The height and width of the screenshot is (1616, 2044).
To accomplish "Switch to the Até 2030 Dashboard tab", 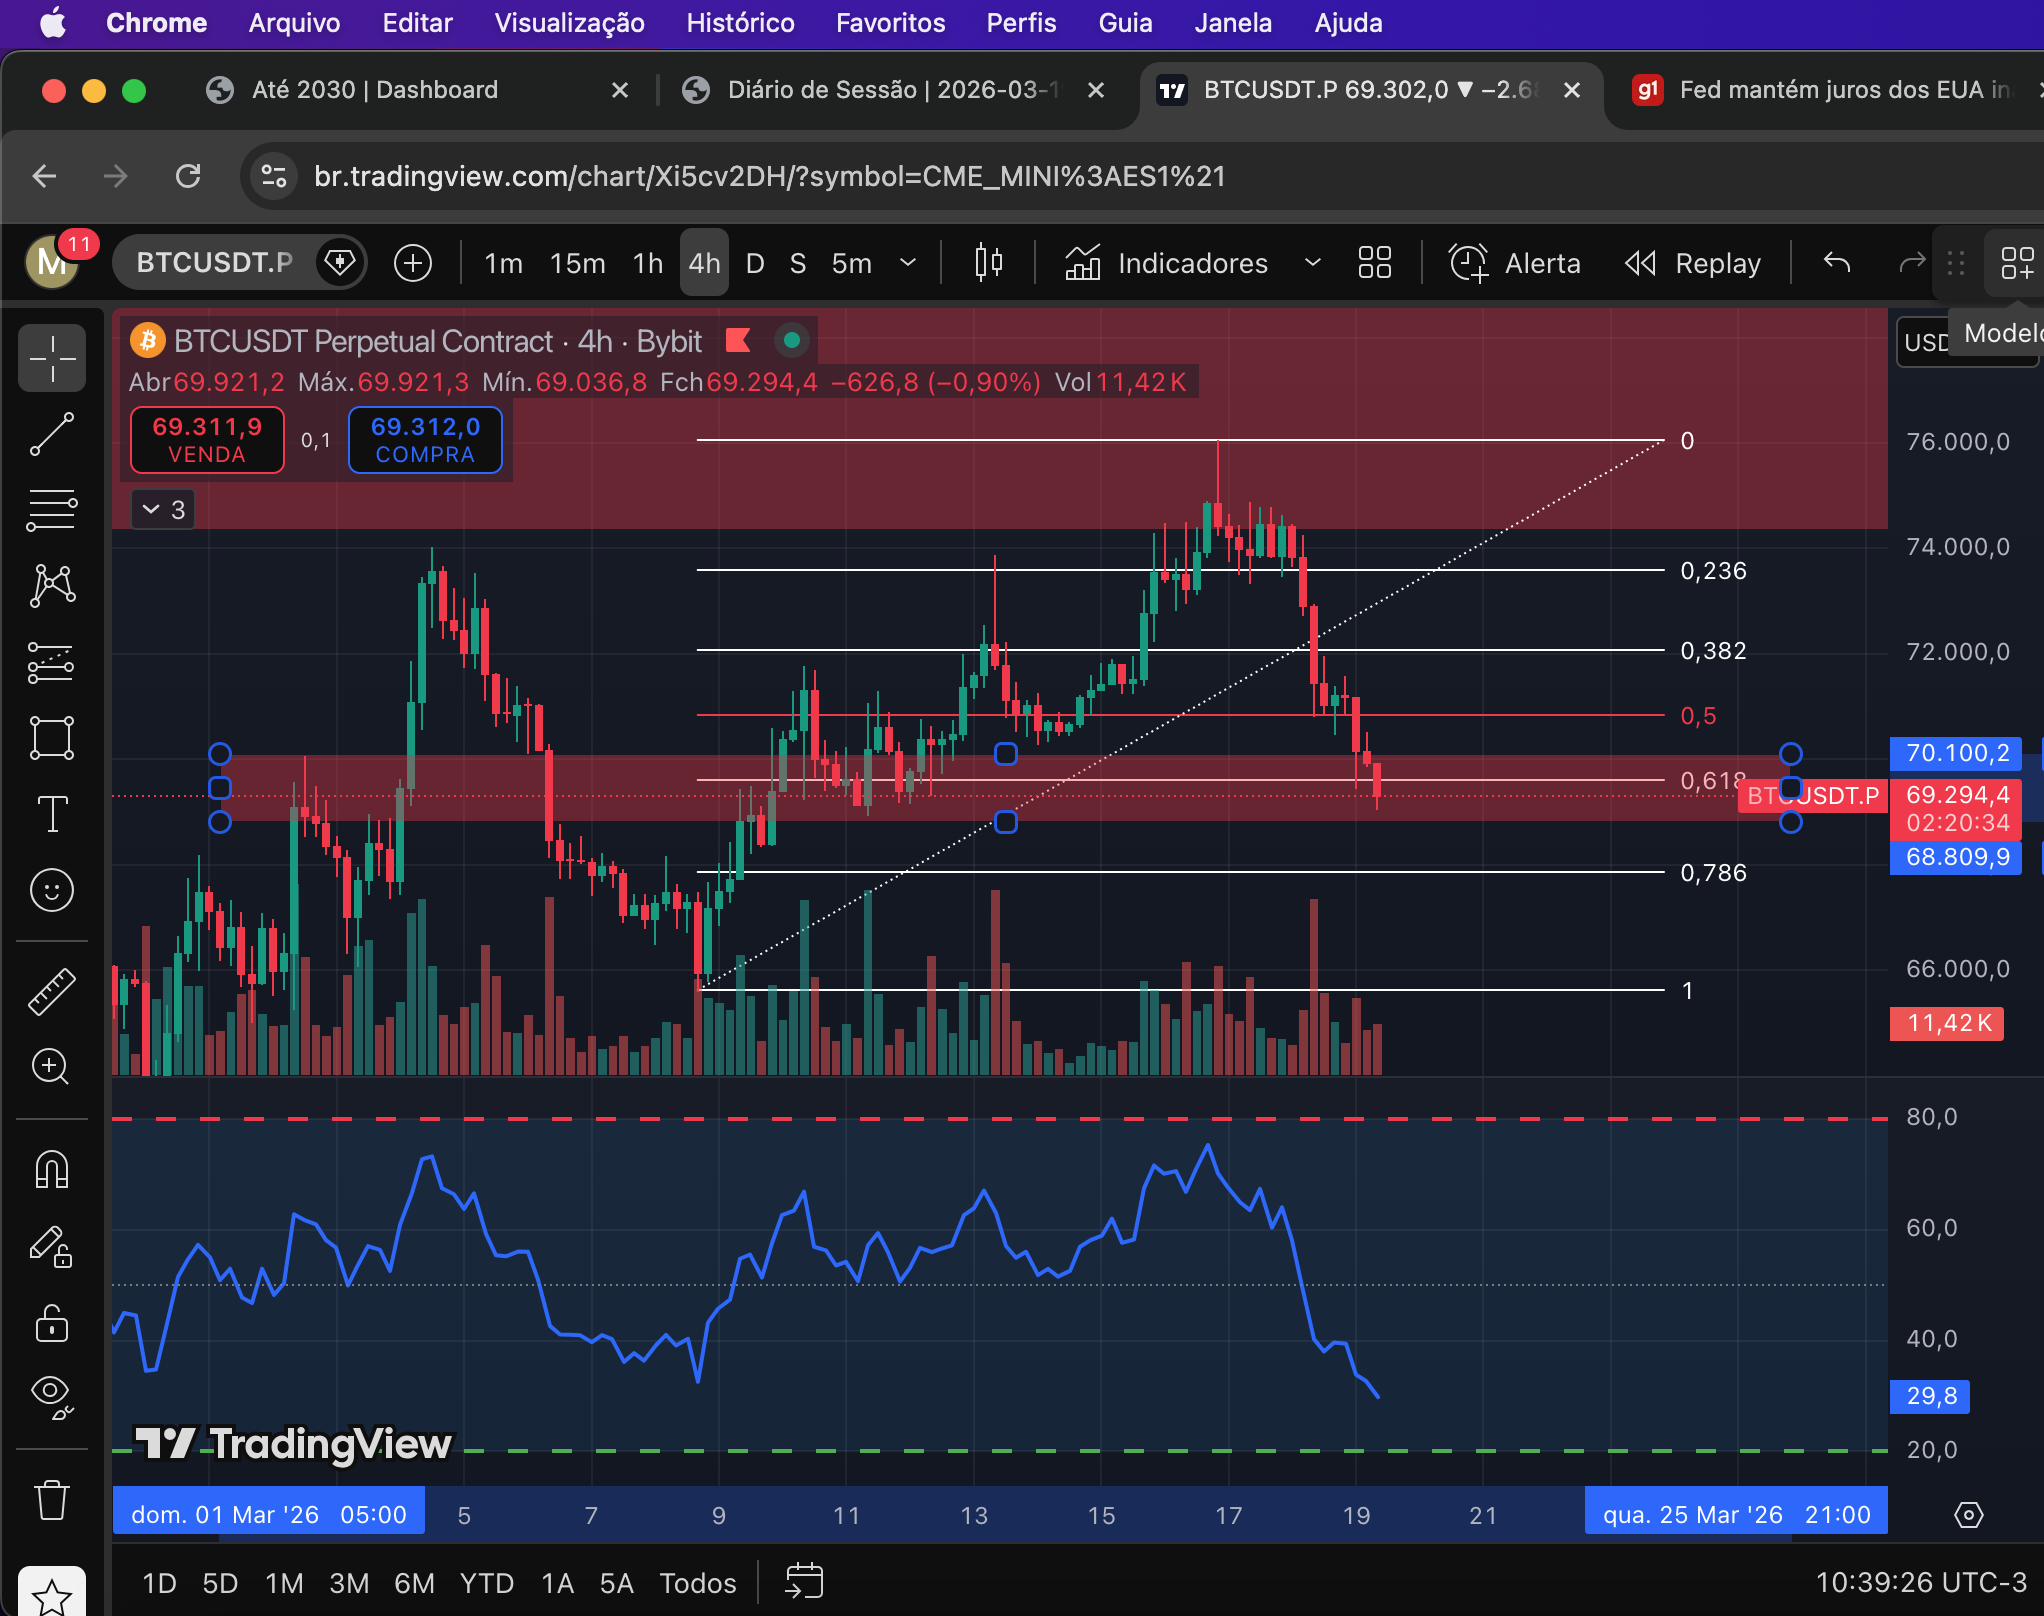I will pos(375,90).
